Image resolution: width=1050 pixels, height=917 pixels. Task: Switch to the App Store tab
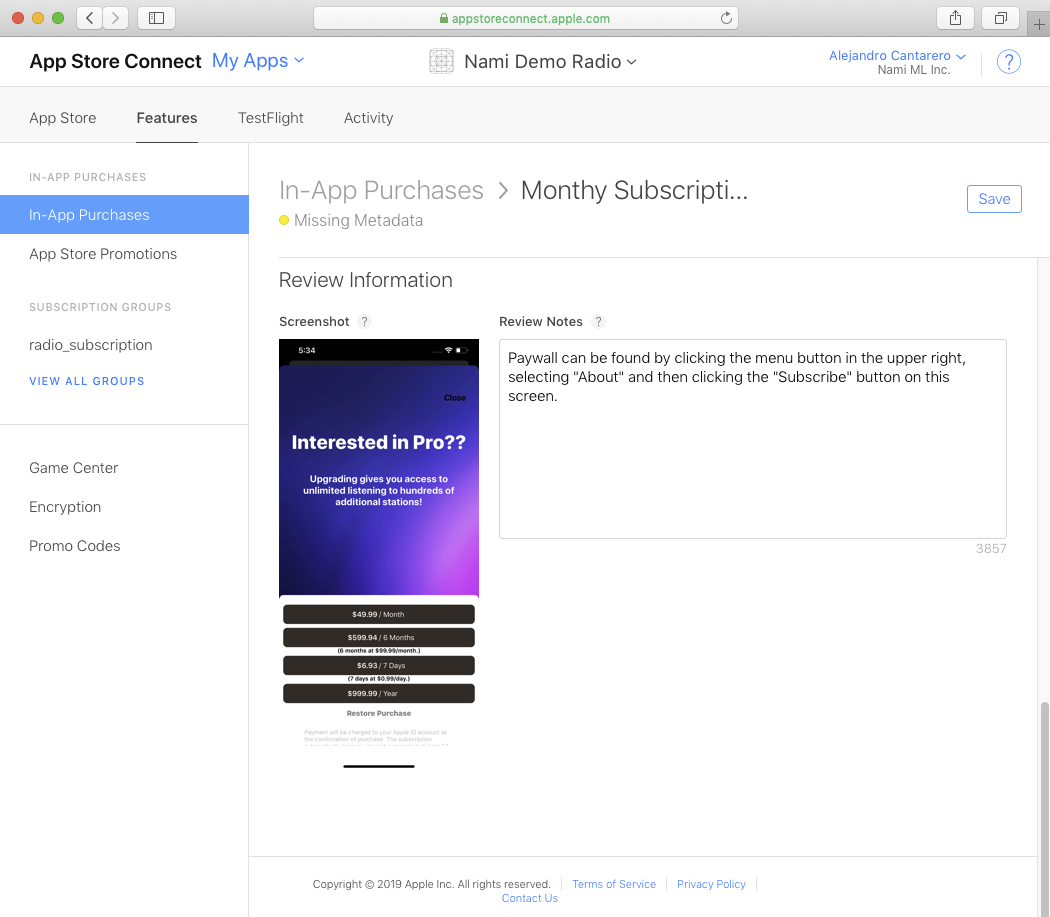(x=63, y=118)
